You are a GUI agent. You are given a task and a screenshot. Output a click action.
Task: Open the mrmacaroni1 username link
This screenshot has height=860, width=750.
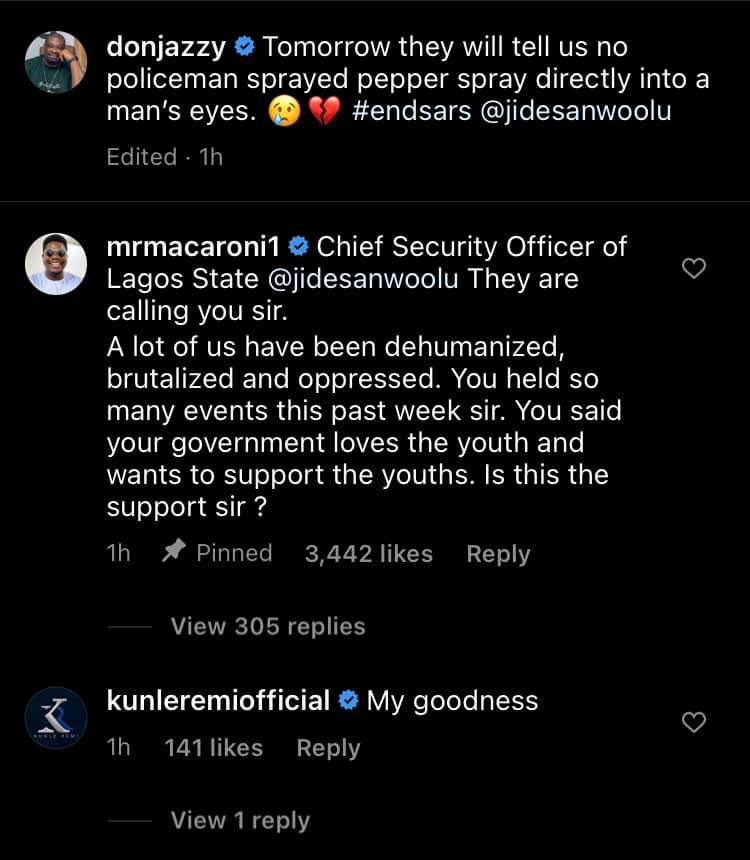coord(194,246)
